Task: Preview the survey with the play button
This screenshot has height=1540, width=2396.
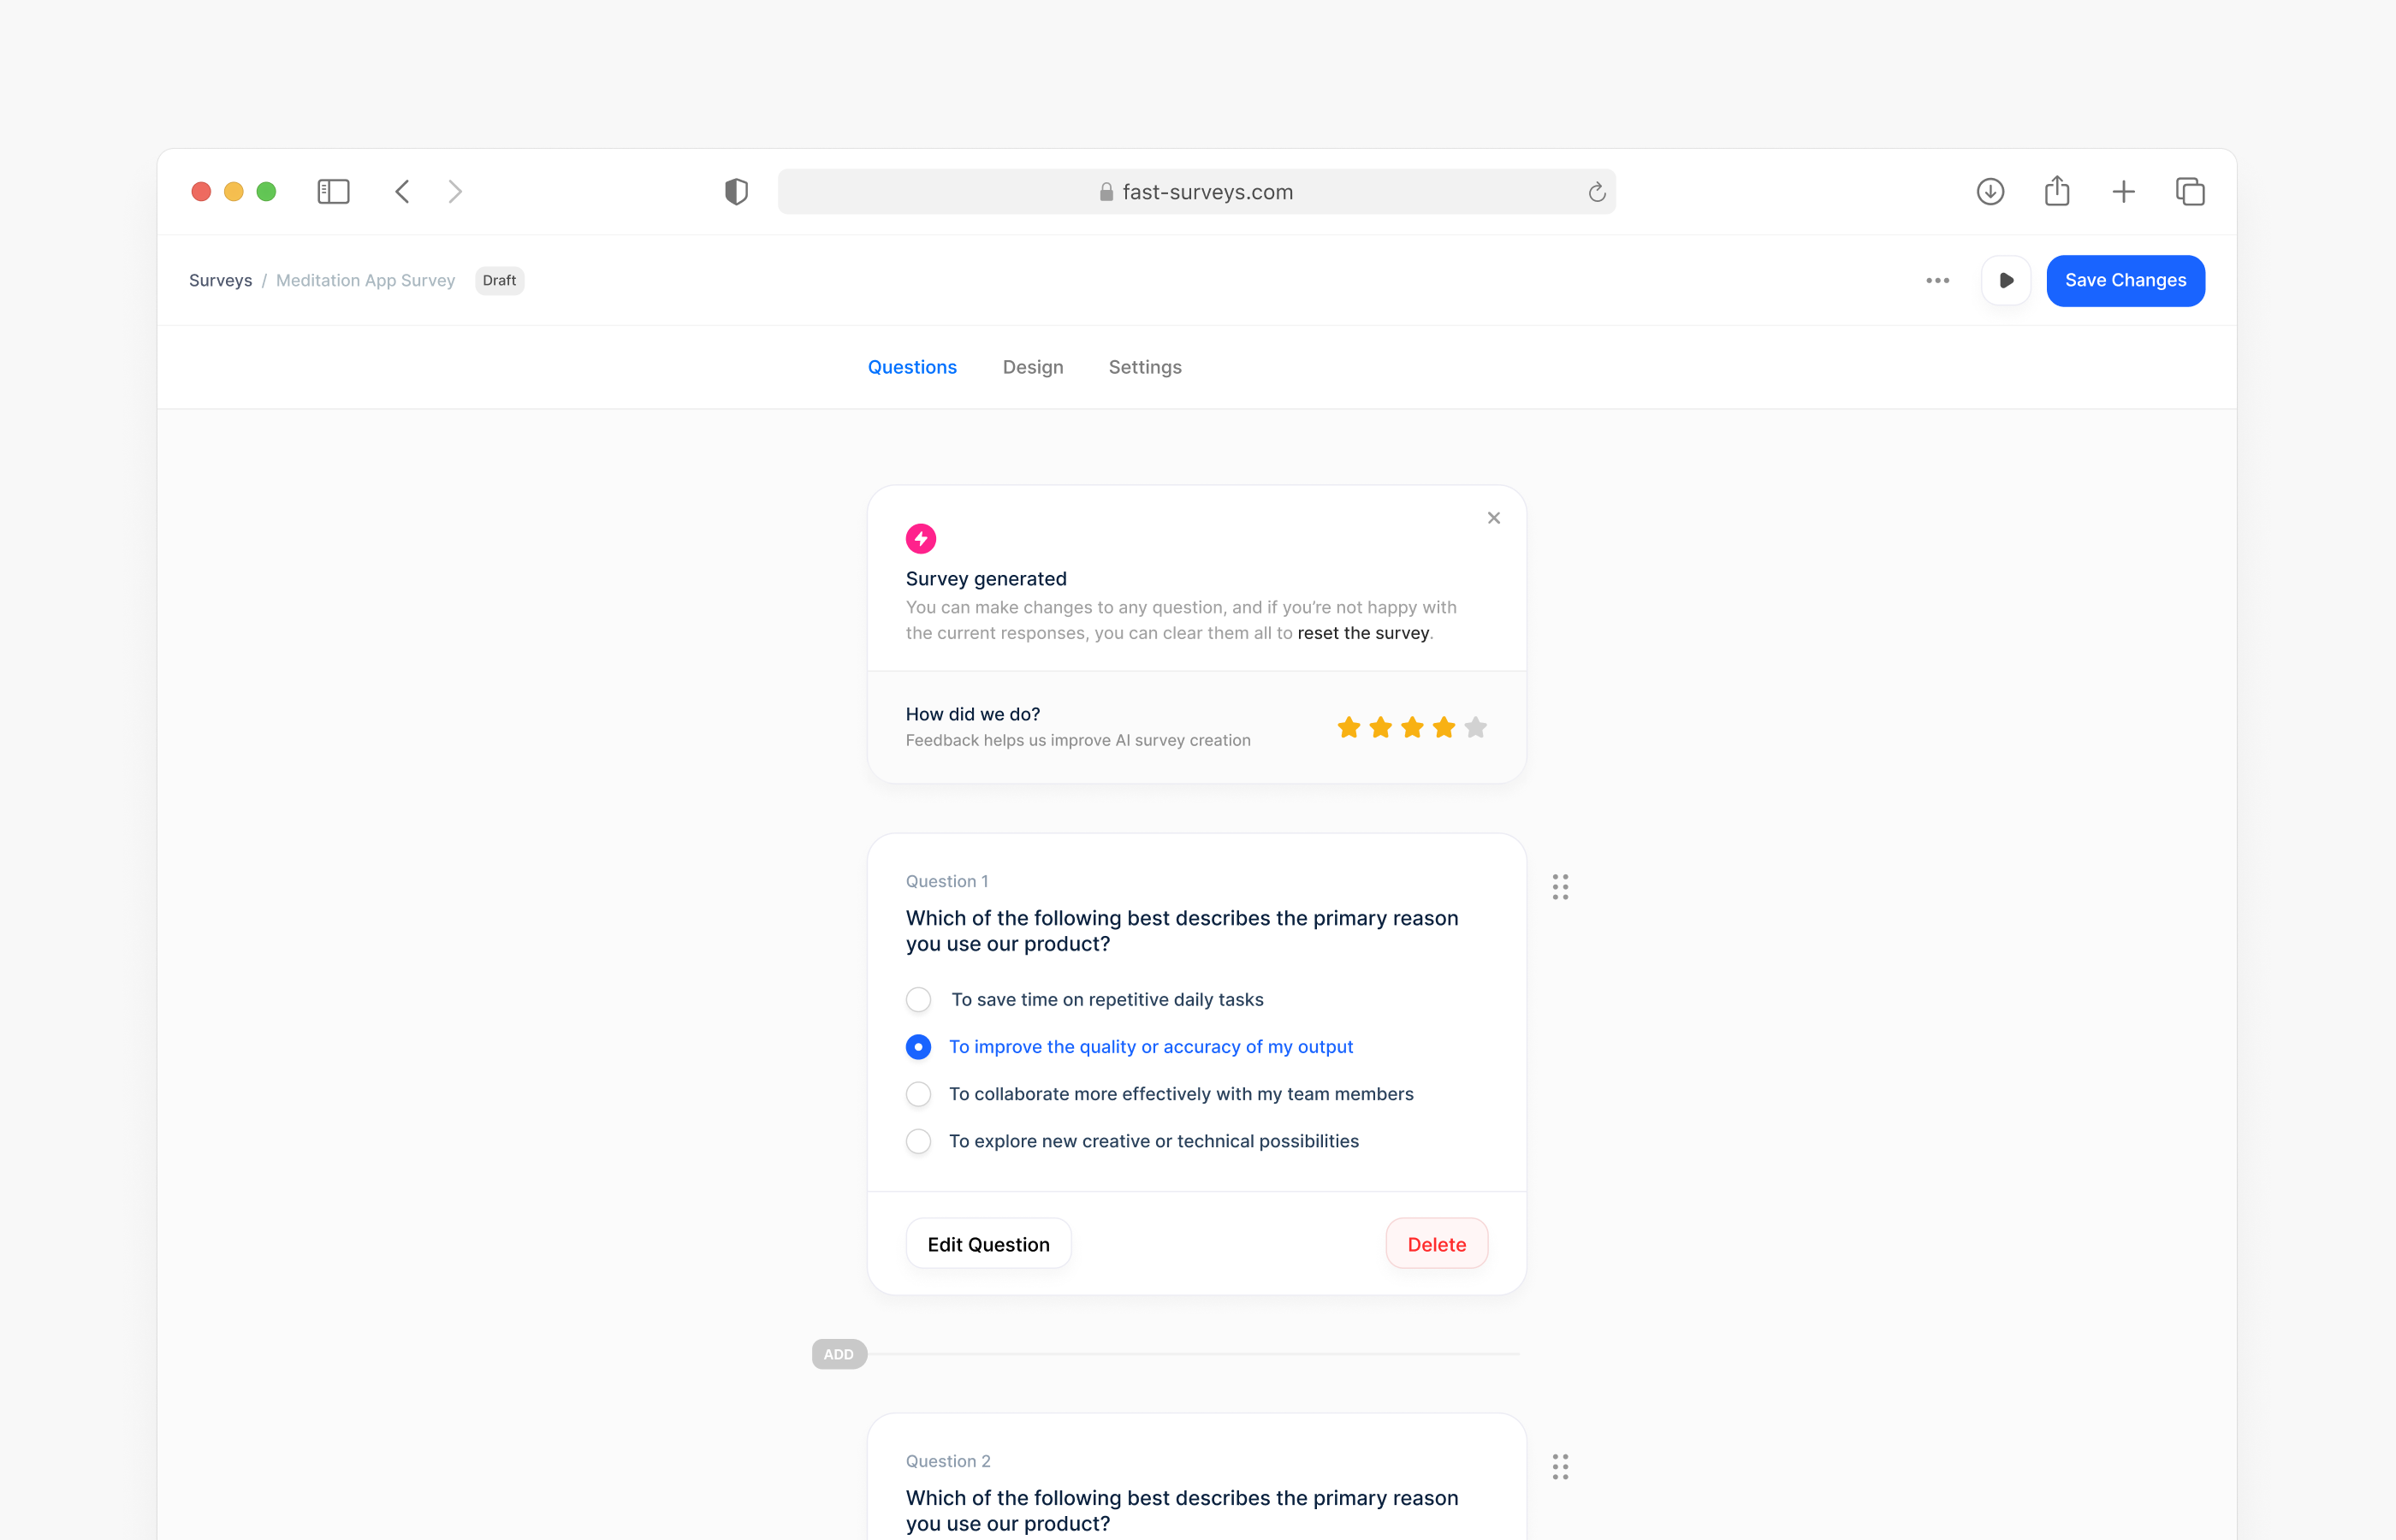Action: [2006, 281]
